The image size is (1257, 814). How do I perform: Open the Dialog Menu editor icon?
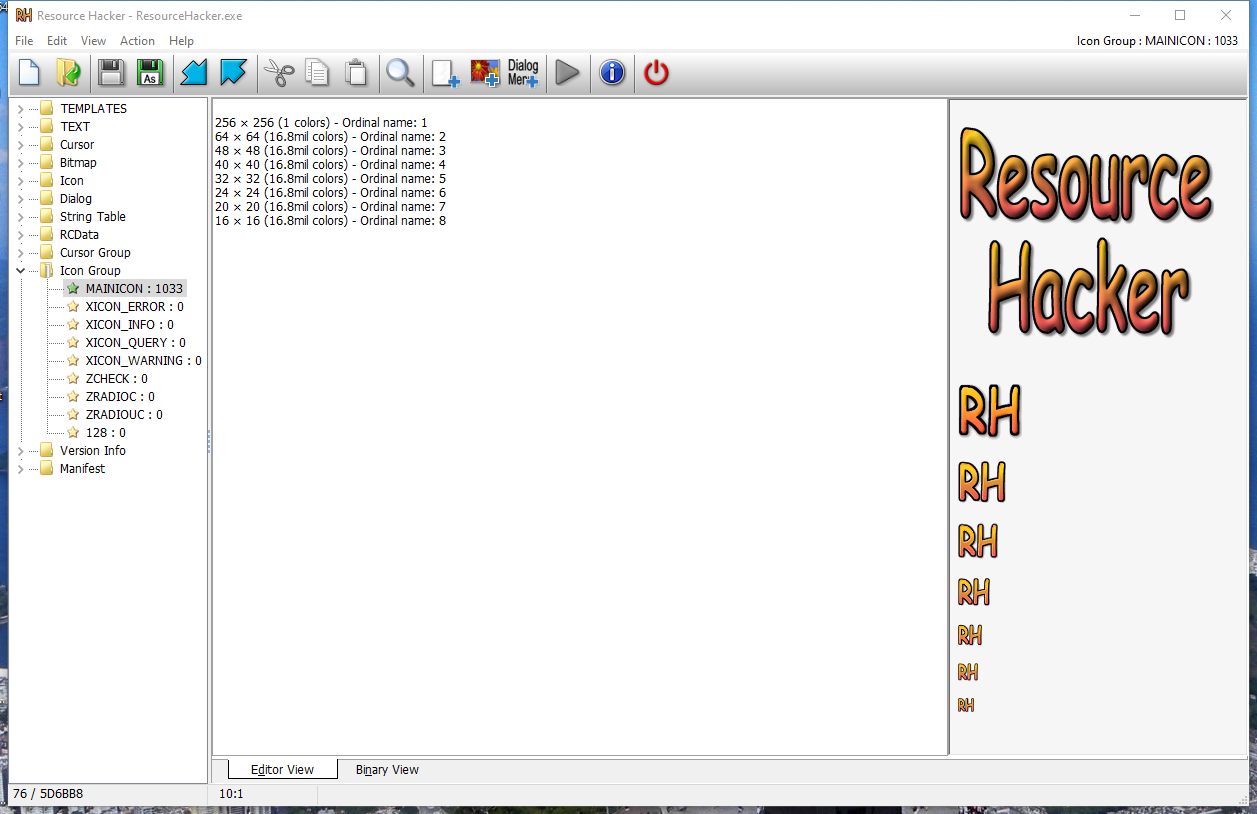coord(523,73)
